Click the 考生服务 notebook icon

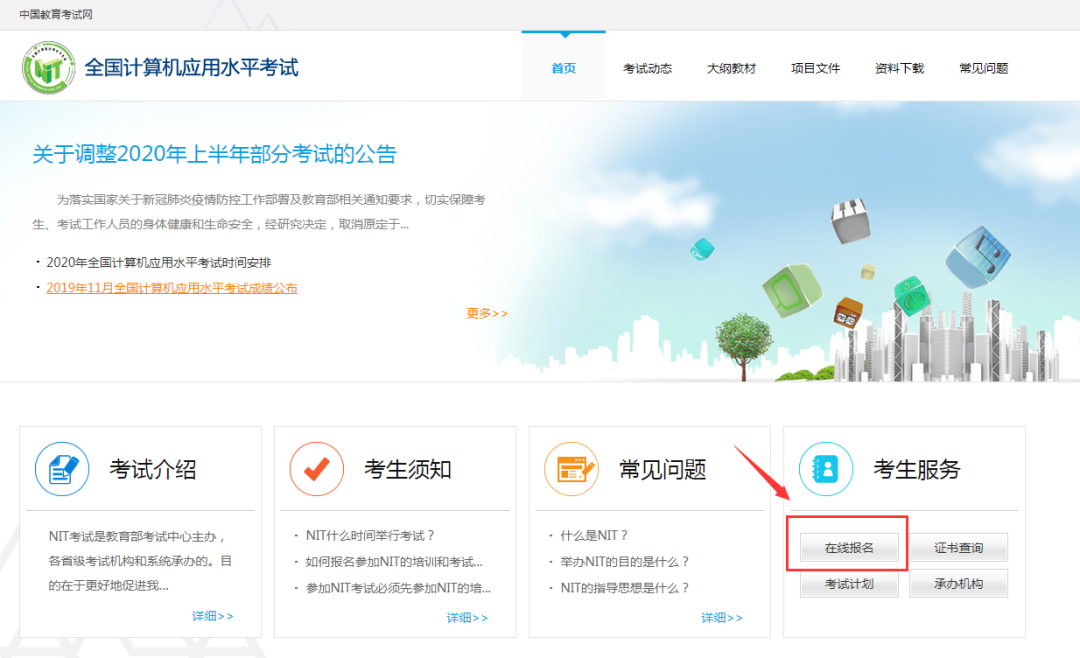pyautogui.click(x=826, y=468)
